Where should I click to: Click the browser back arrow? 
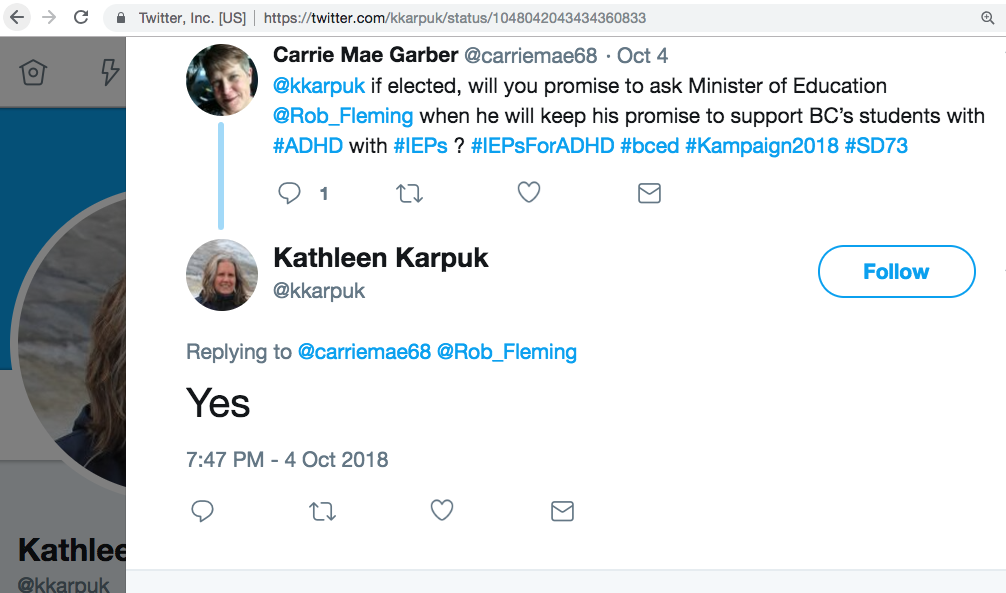pyautogui.click(x=17, y=17)
